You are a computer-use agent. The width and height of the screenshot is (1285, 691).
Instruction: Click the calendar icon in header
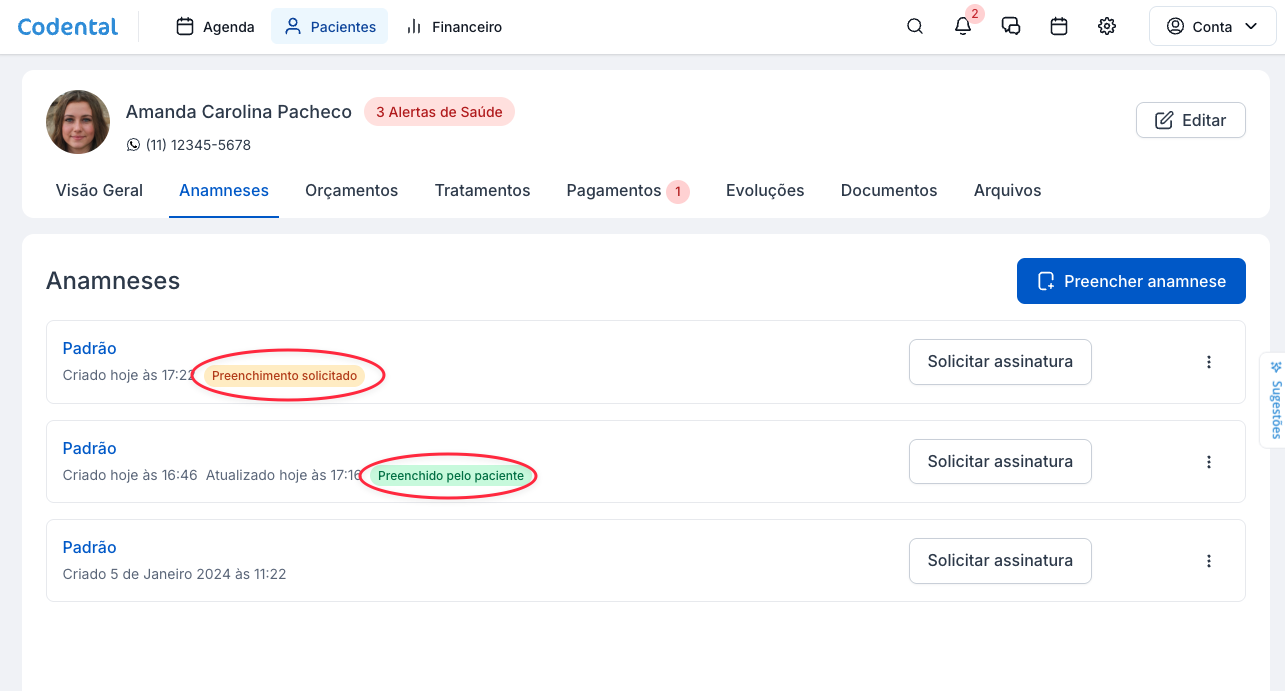tap(1059, 27)
